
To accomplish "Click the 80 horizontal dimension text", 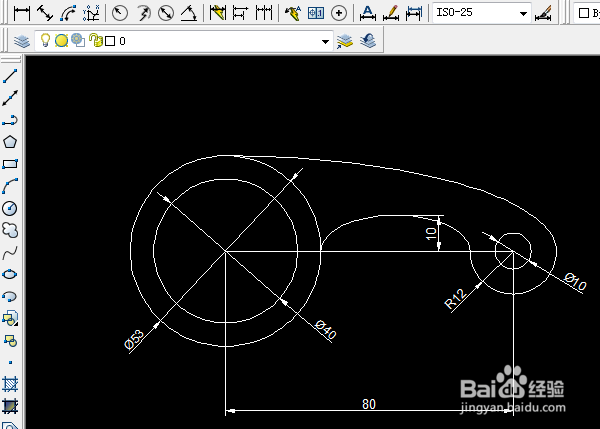I will pyautogui.click(x=369, y=404).
